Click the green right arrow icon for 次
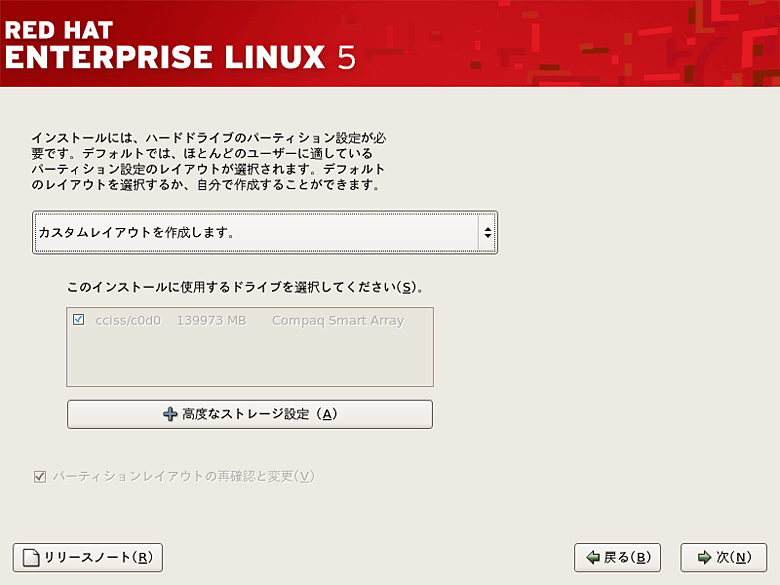The width and height of the screenshot is (780, 585). coord(704,558)
